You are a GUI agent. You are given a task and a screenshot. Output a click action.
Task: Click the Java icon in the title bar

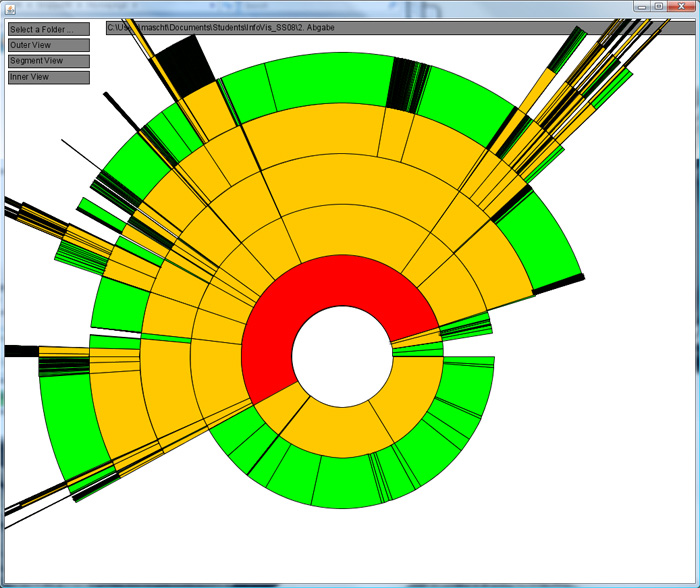tap(10, 8)
